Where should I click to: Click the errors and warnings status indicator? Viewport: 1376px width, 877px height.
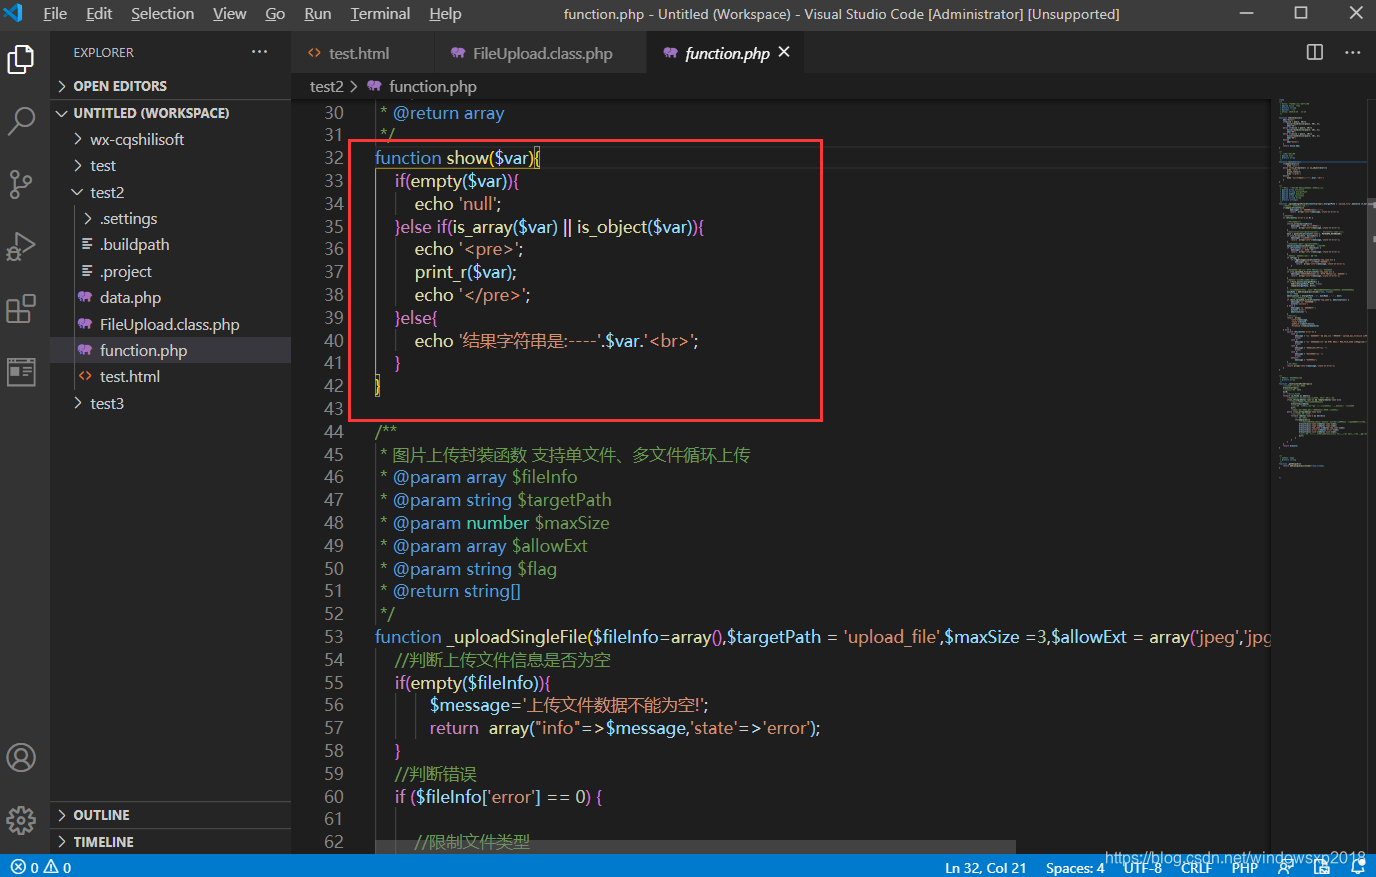coord(41,867)
